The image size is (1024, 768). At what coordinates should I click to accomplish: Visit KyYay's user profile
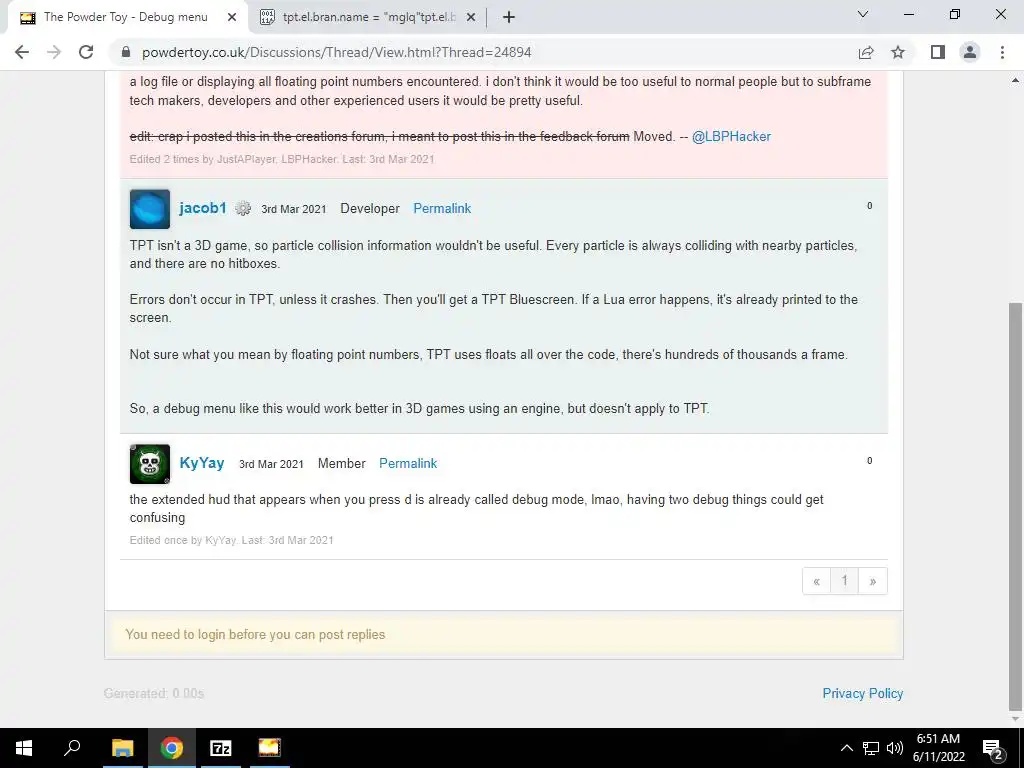point(202,463)
